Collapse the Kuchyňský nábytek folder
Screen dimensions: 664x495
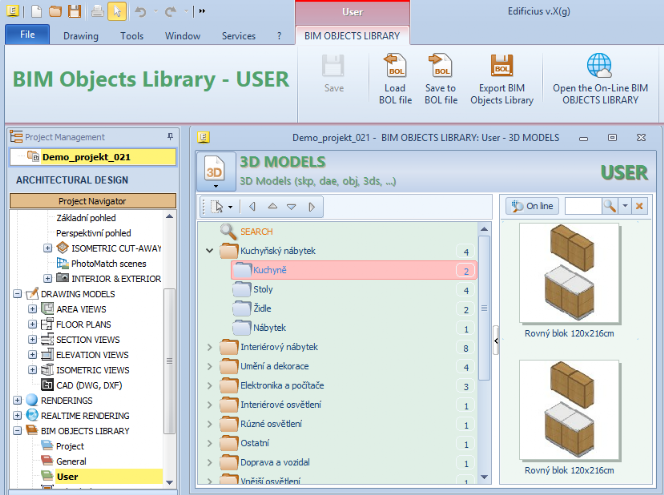pos(209,251)
